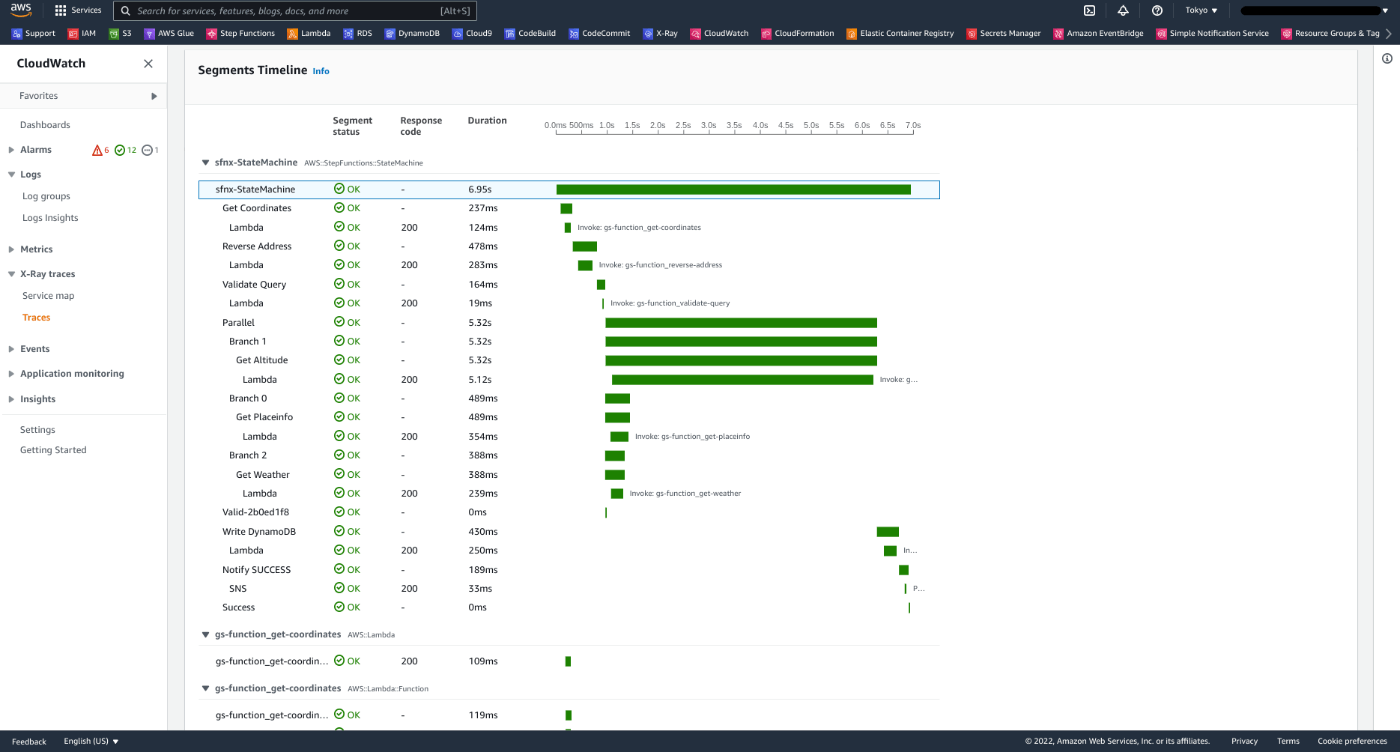Screen dimensions: 1400x752
Task: Open the CodeCommit bookmark shortcut
Action: point(600,33)
